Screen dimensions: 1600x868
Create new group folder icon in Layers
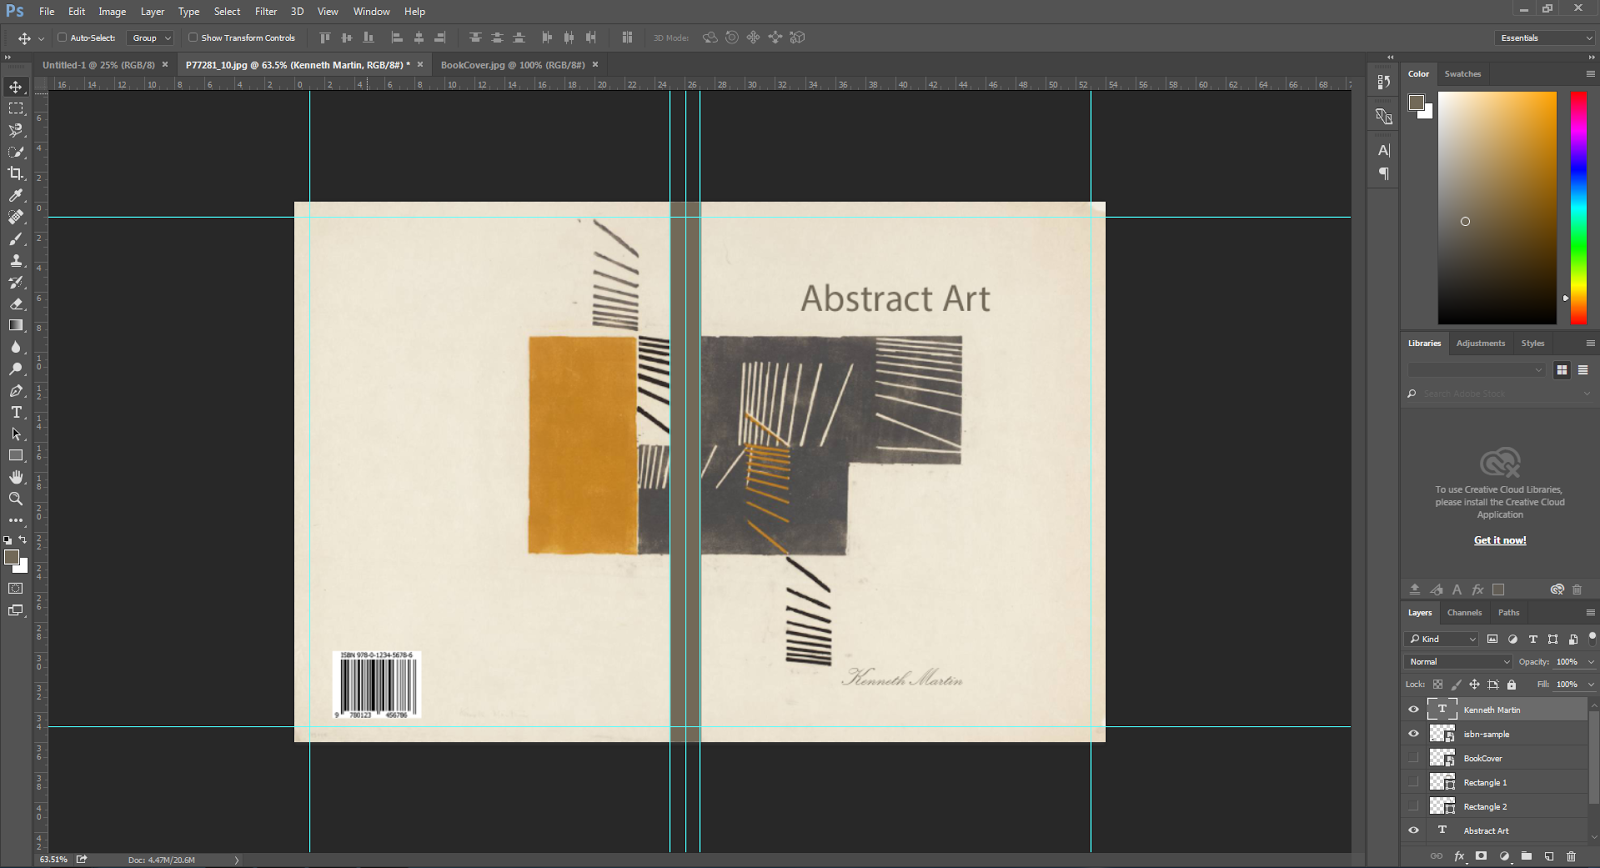pyautogui.click(x=1526, y=856)
